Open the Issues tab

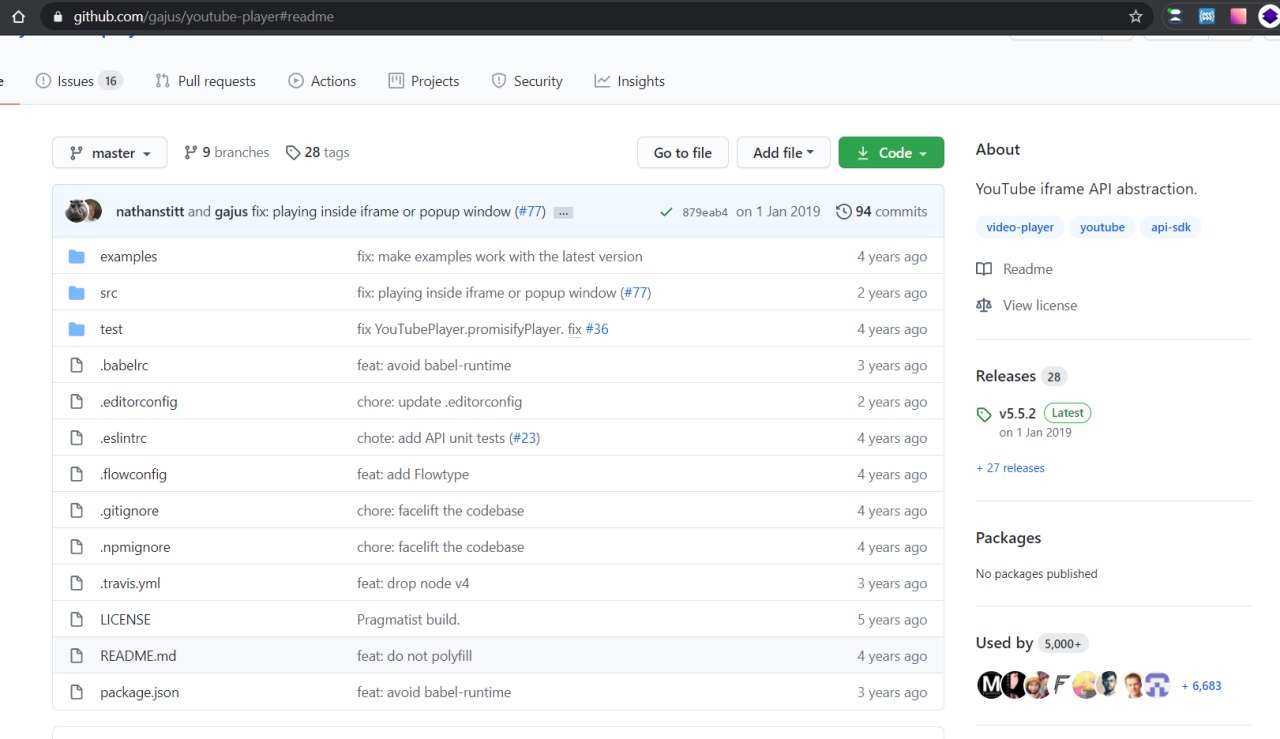click(79, 81)
